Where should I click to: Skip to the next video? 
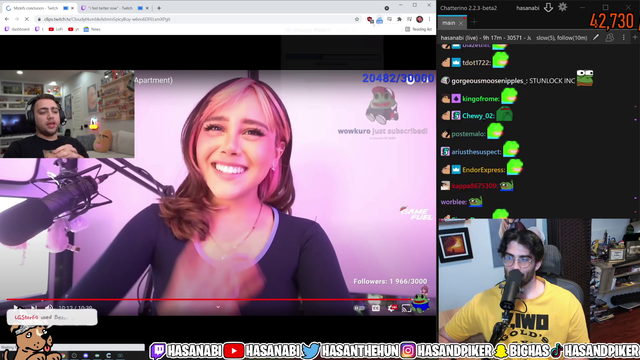33,308
